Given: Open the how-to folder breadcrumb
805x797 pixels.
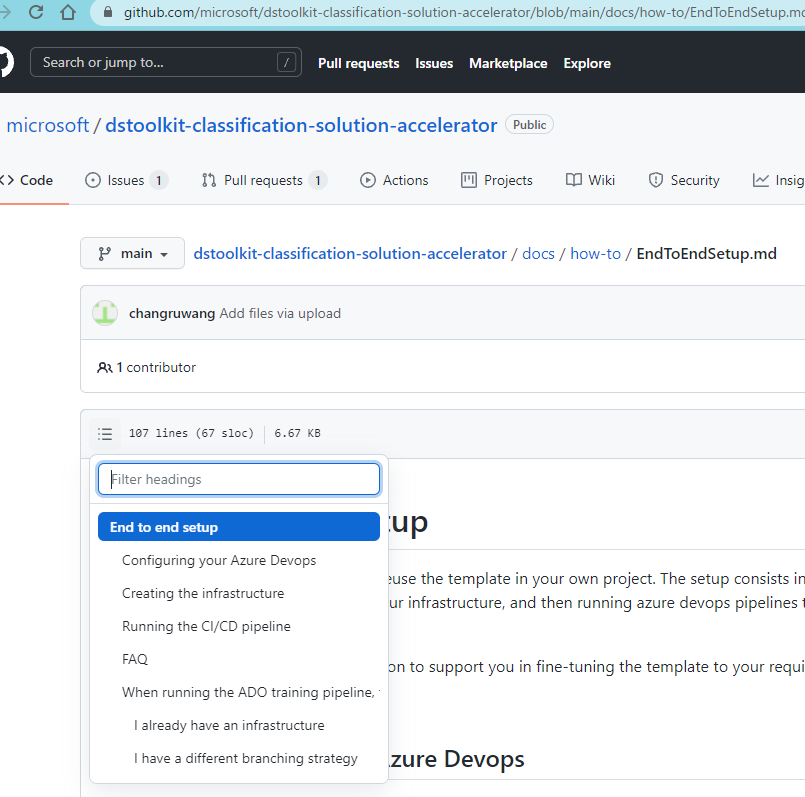Looking at the screenshot, I should 596,254.
